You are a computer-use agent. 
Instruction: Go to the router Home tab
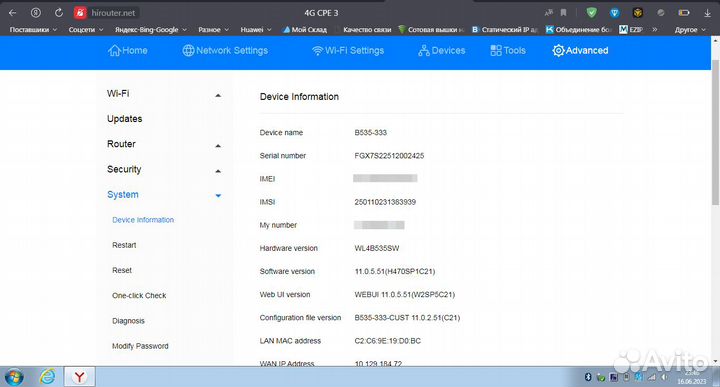coord(128,50)
